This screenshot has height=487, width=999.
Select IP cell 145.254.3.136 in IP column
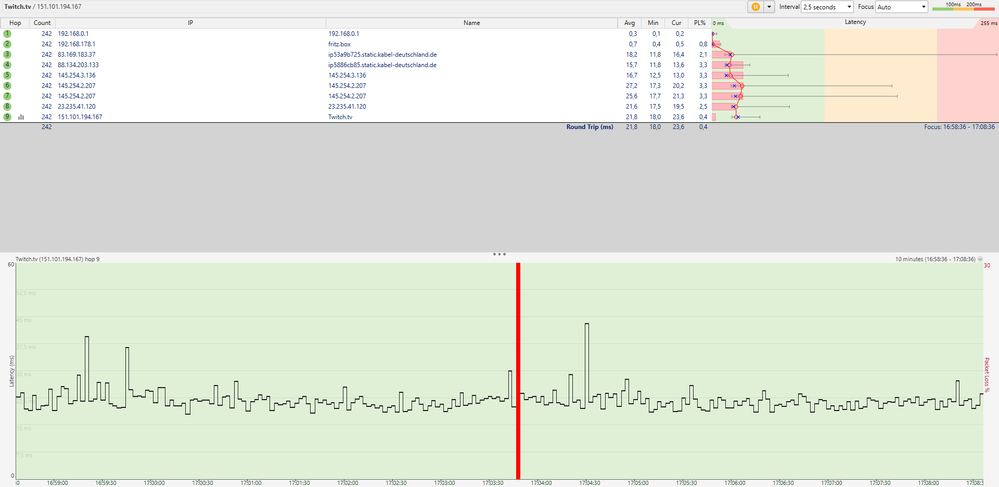pyautogui.click(x=76, y=75)
